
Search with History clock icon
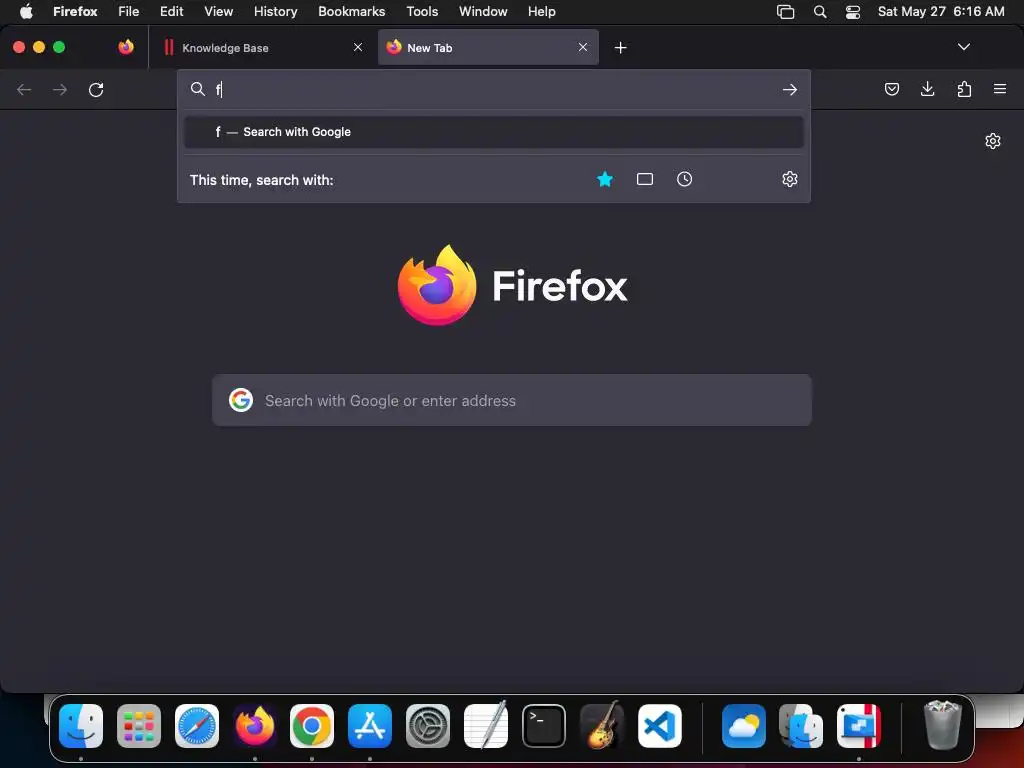click(684, 179)
